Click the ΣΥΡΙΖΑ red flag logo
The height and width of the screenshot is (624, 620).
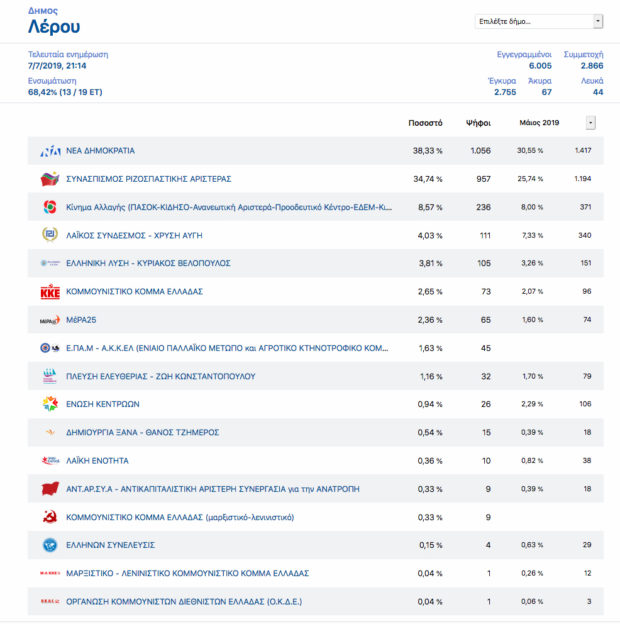pos(50,179)
